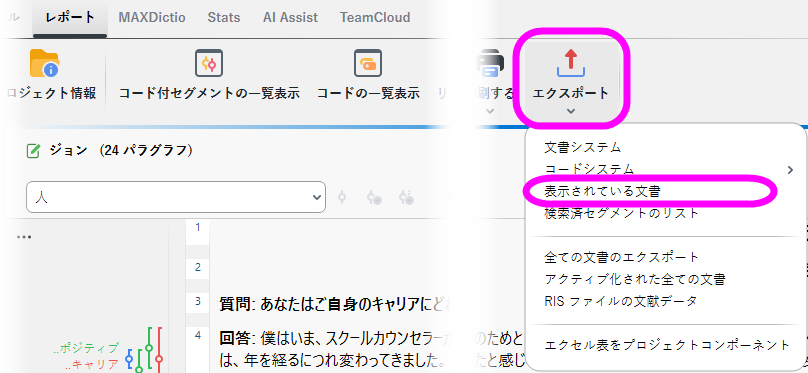Click the edit mode icon beside ジョン
Image resolution: width=808 pixels, height=373 pixels.
point(33,151)
